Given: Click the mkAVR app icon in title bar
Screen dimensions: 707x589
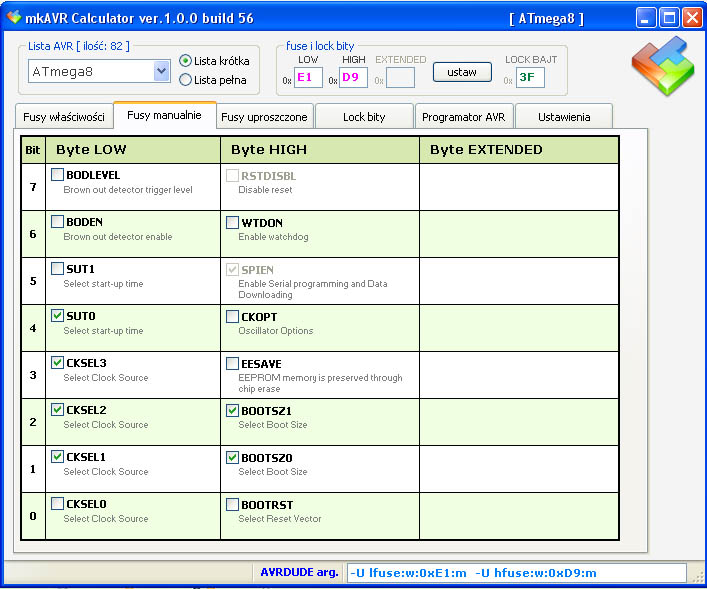Looking at the screenshot, I should point(14,18).
